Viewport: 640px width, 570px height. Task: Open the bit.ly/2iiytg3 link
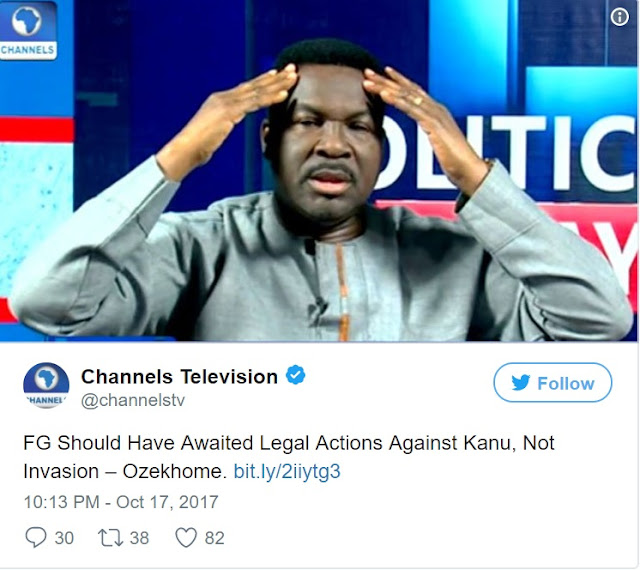click(x=287, y=472)
